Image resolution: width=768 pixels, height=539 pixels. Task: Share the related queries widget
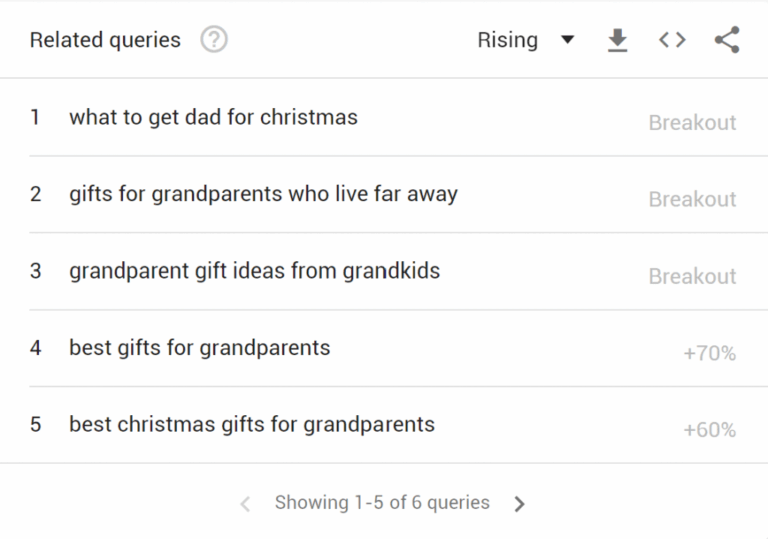tap(727, 40)
